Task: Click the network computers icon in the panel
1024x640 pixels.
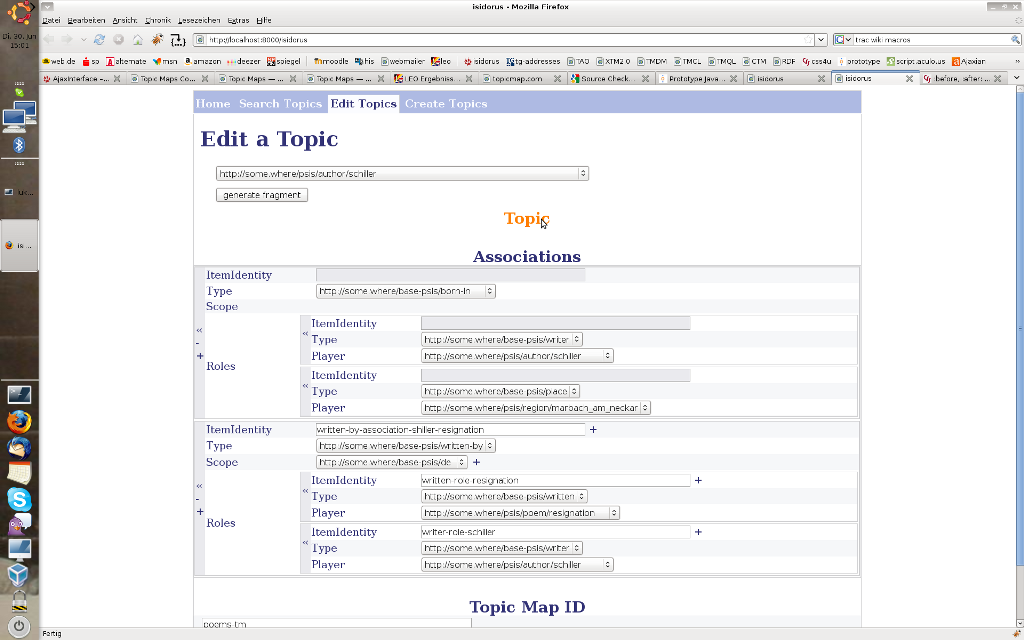Action: tap(19, 118)
